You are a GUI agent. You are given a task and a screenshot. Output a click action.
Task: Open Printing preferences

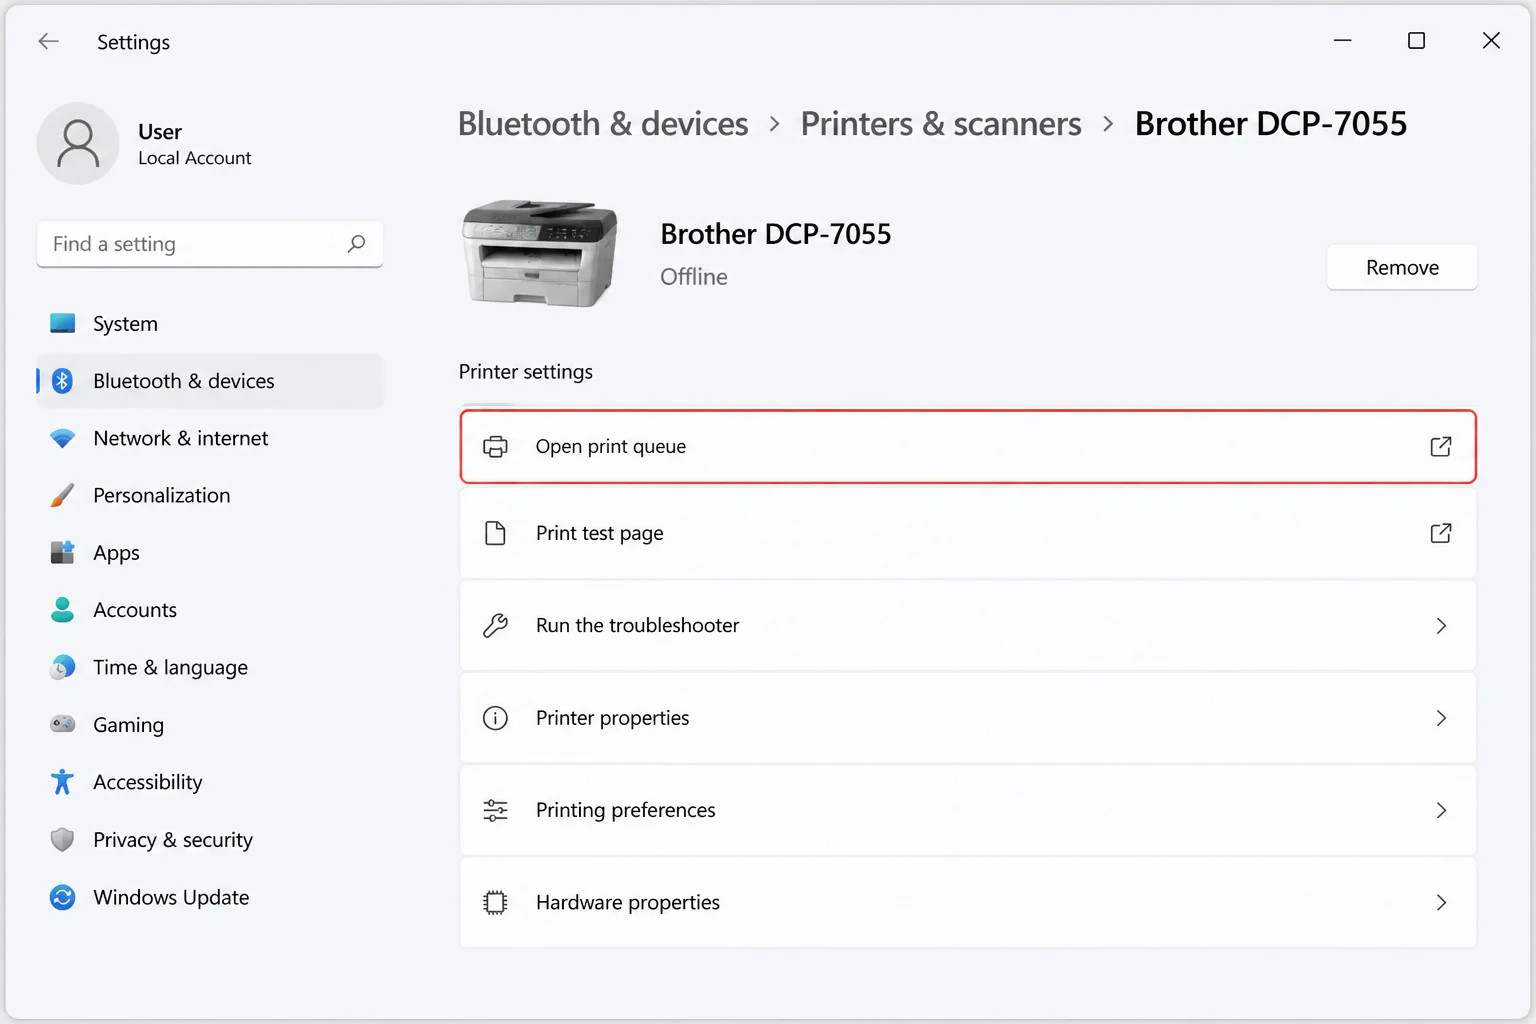click(968, 810)
